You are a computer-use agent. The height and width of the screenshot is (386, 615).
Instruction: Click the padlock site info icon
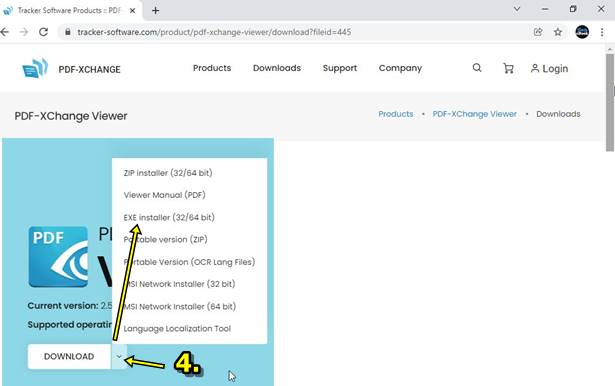(68, 32)
